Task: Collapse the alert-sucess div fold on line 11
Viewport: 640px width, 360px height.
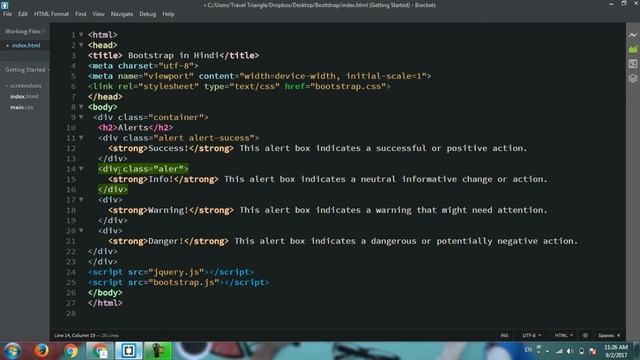Action: click(x=81, y=138)
